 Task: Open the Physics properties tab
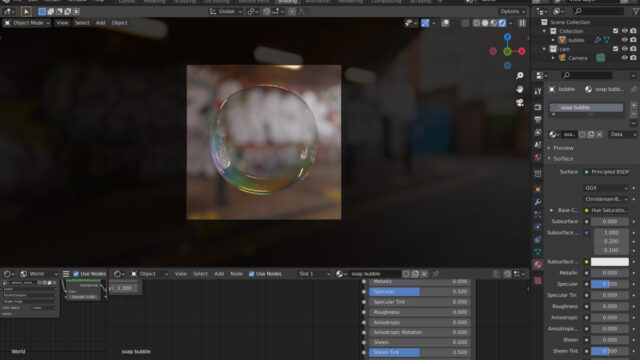[538, 227]
